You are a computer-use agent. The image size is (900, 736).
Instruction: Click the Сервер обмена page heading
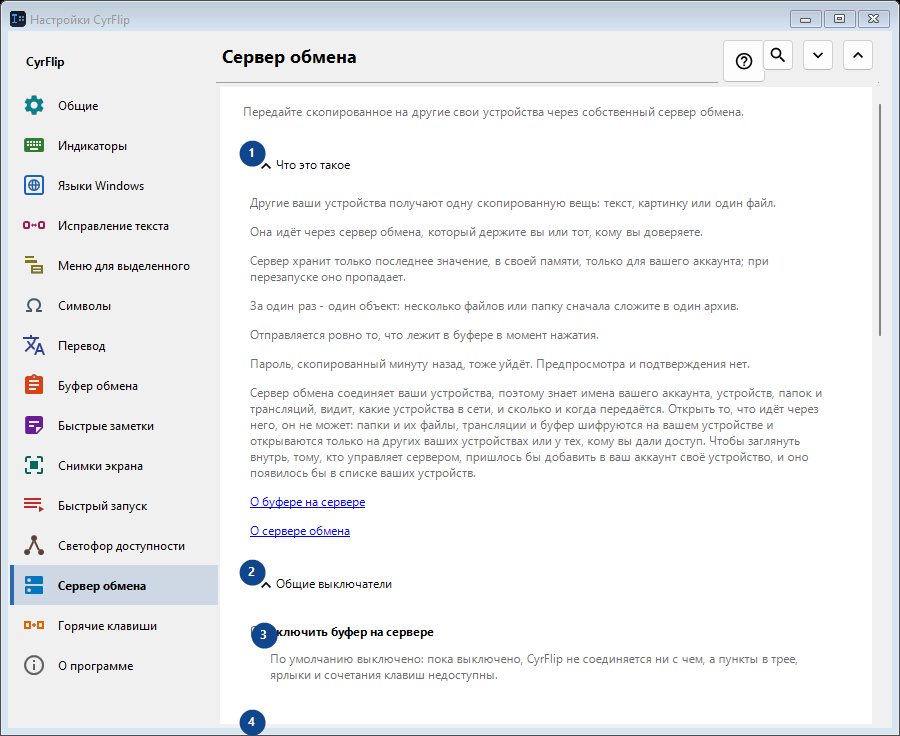click(289, 57)
